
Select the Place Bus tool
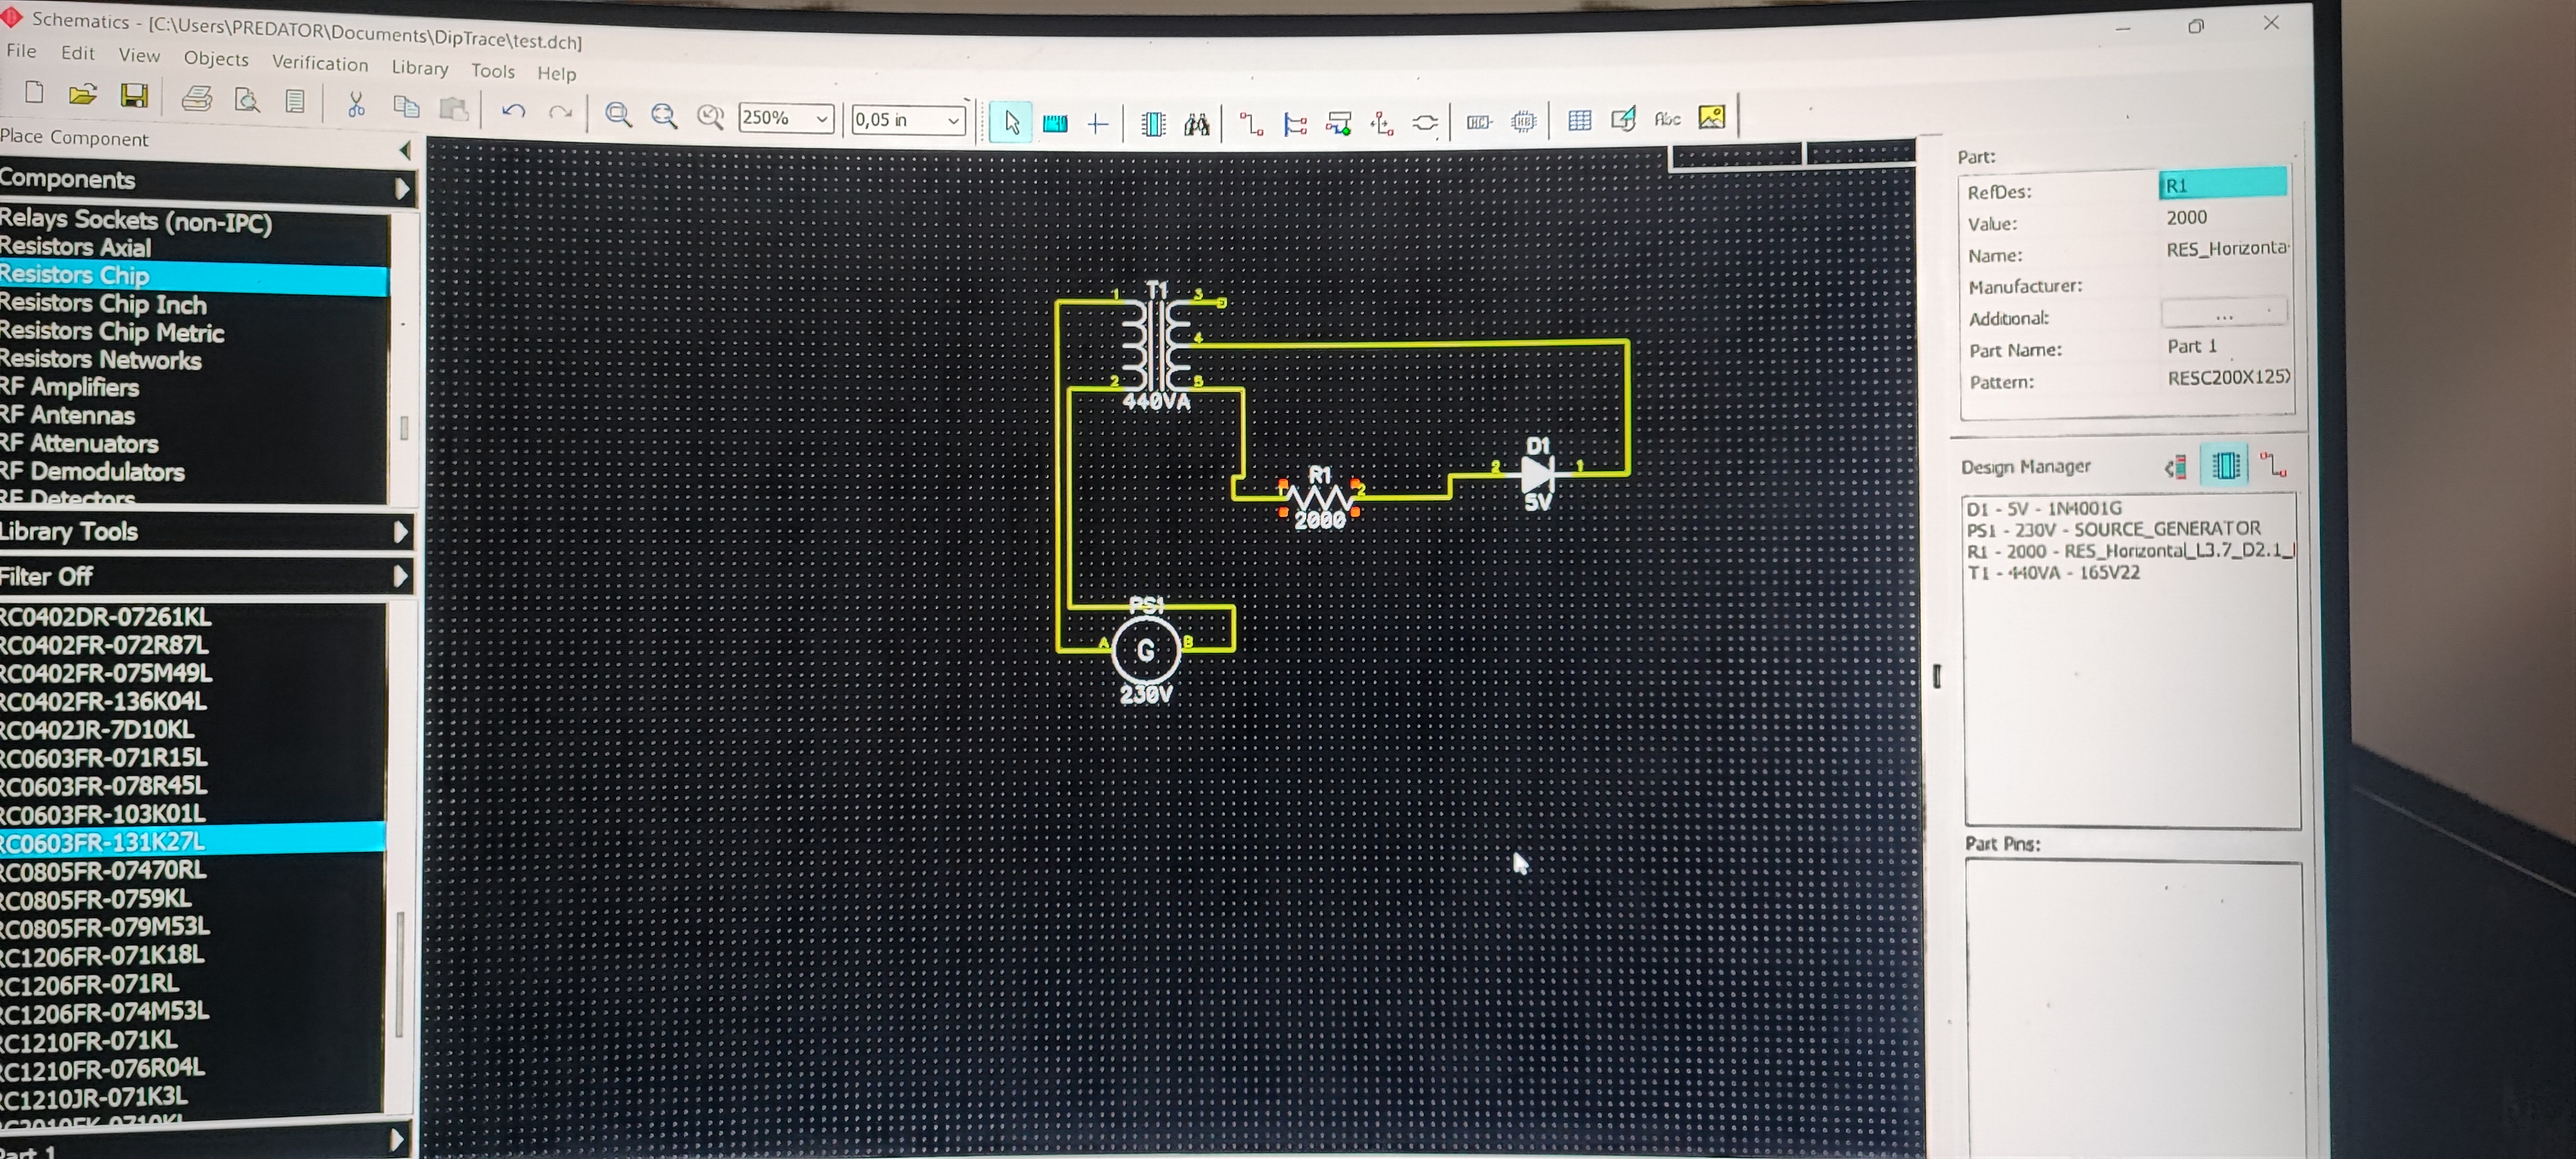(1295, 124)
